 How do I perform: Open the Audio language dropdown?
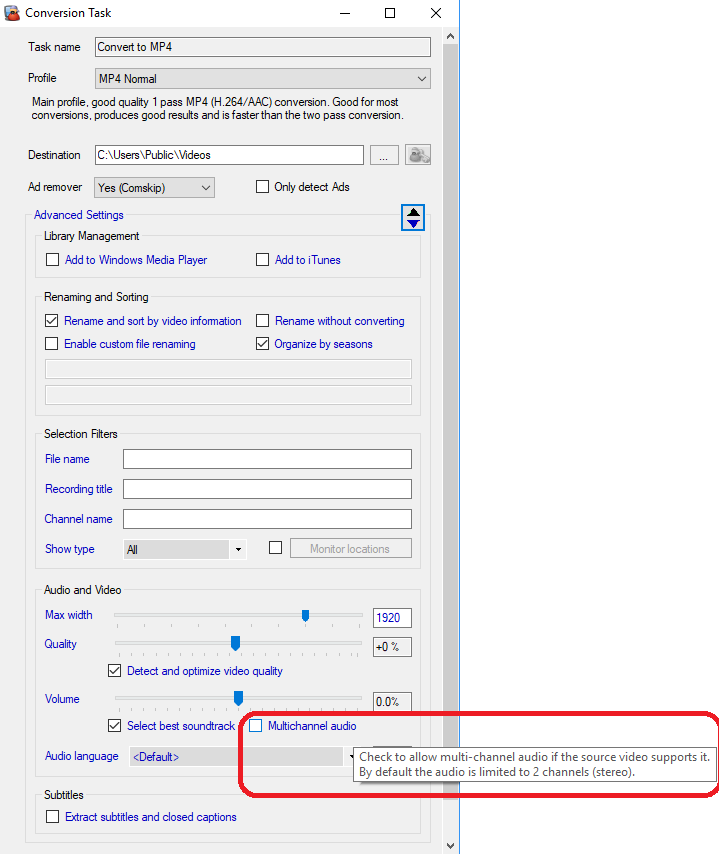240,757
